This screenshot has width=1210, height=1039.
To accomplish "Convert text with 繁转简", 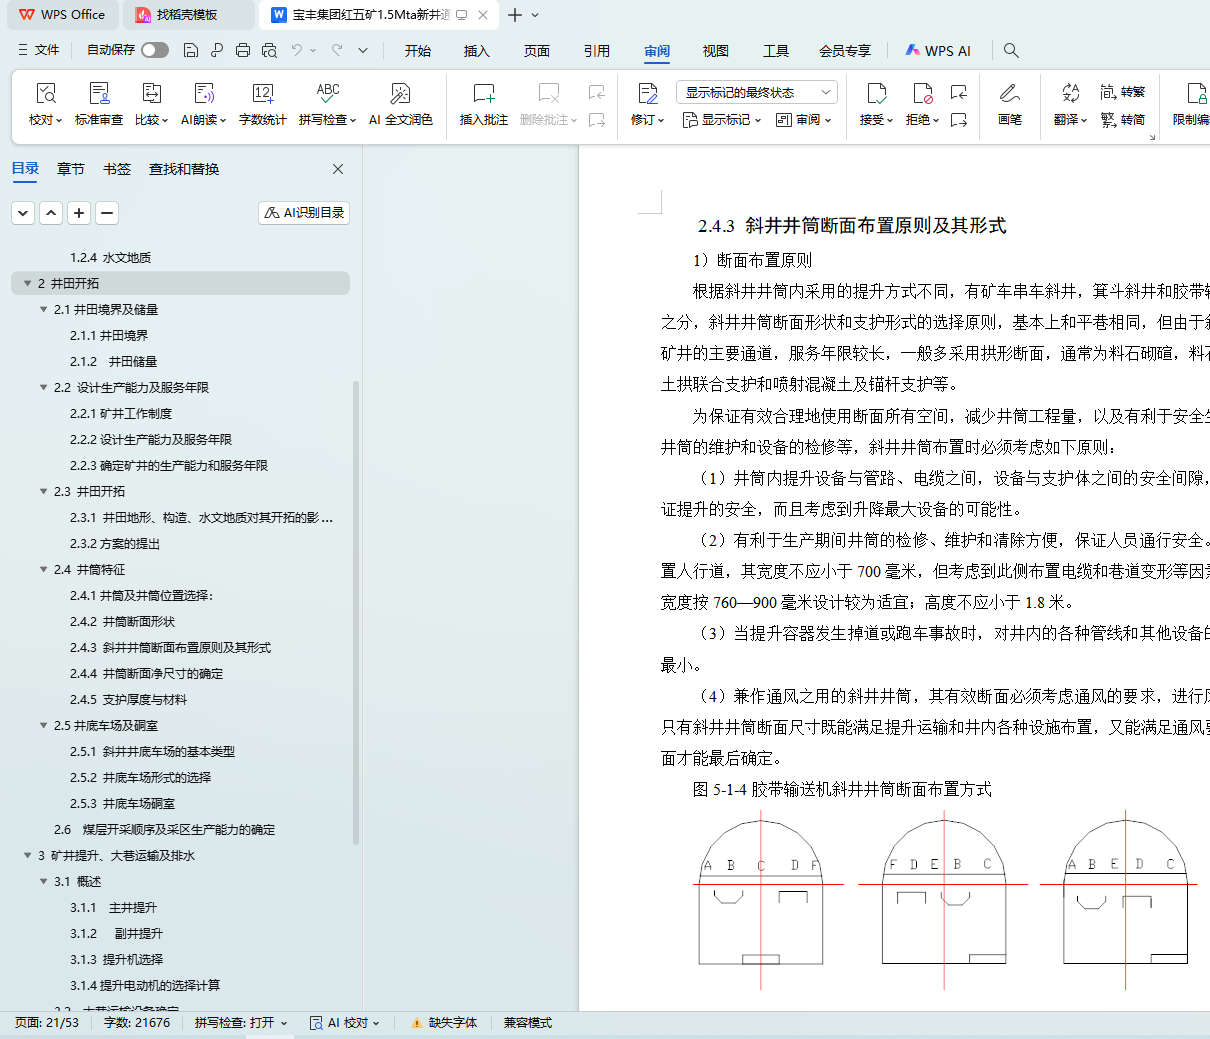I will point(1123,120).
